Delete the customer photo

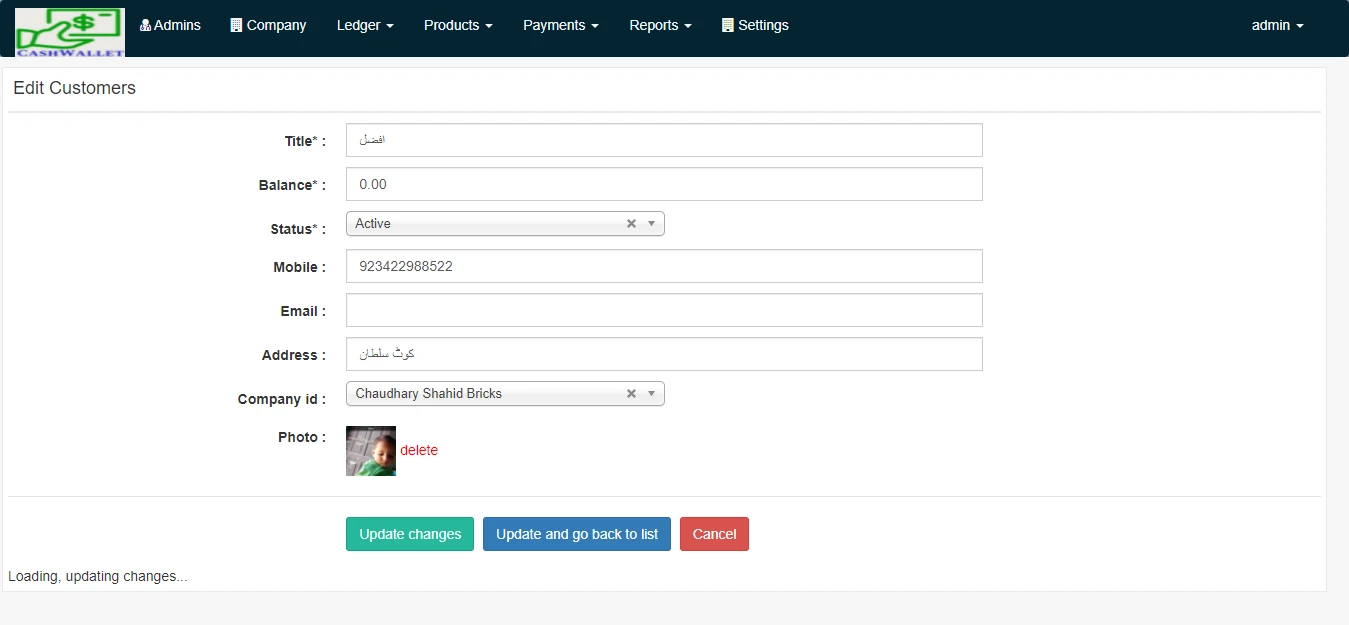(419, 450)
